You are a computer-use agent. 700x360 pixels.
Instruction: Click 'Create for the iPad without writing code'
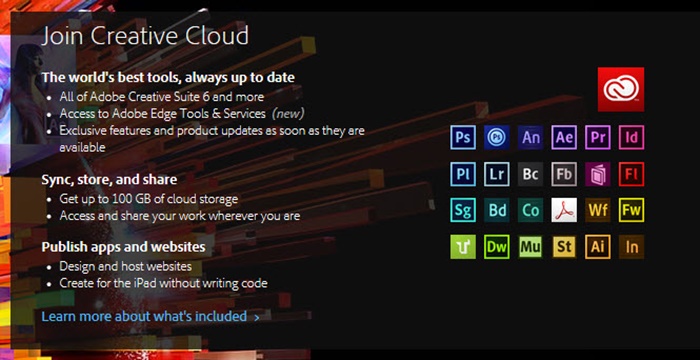pyautogui.click(x=163, y=283)
